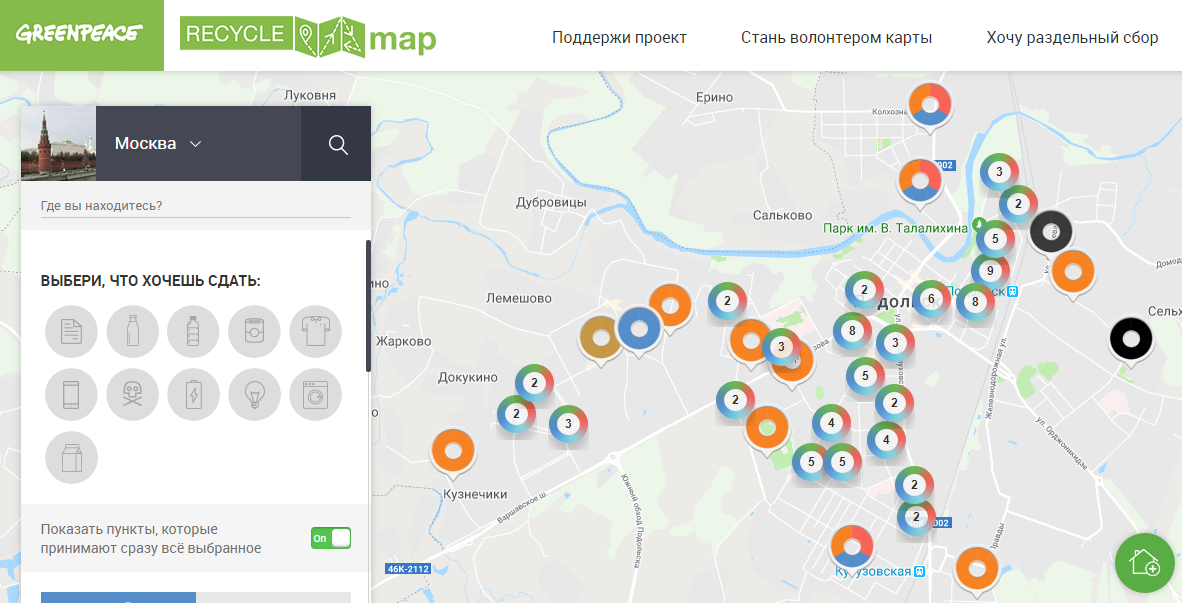Image resolution: width=1182 pixels, height=603 pixels.
Task: Select the batteries waste filter
Action: [x=194, y=395]
